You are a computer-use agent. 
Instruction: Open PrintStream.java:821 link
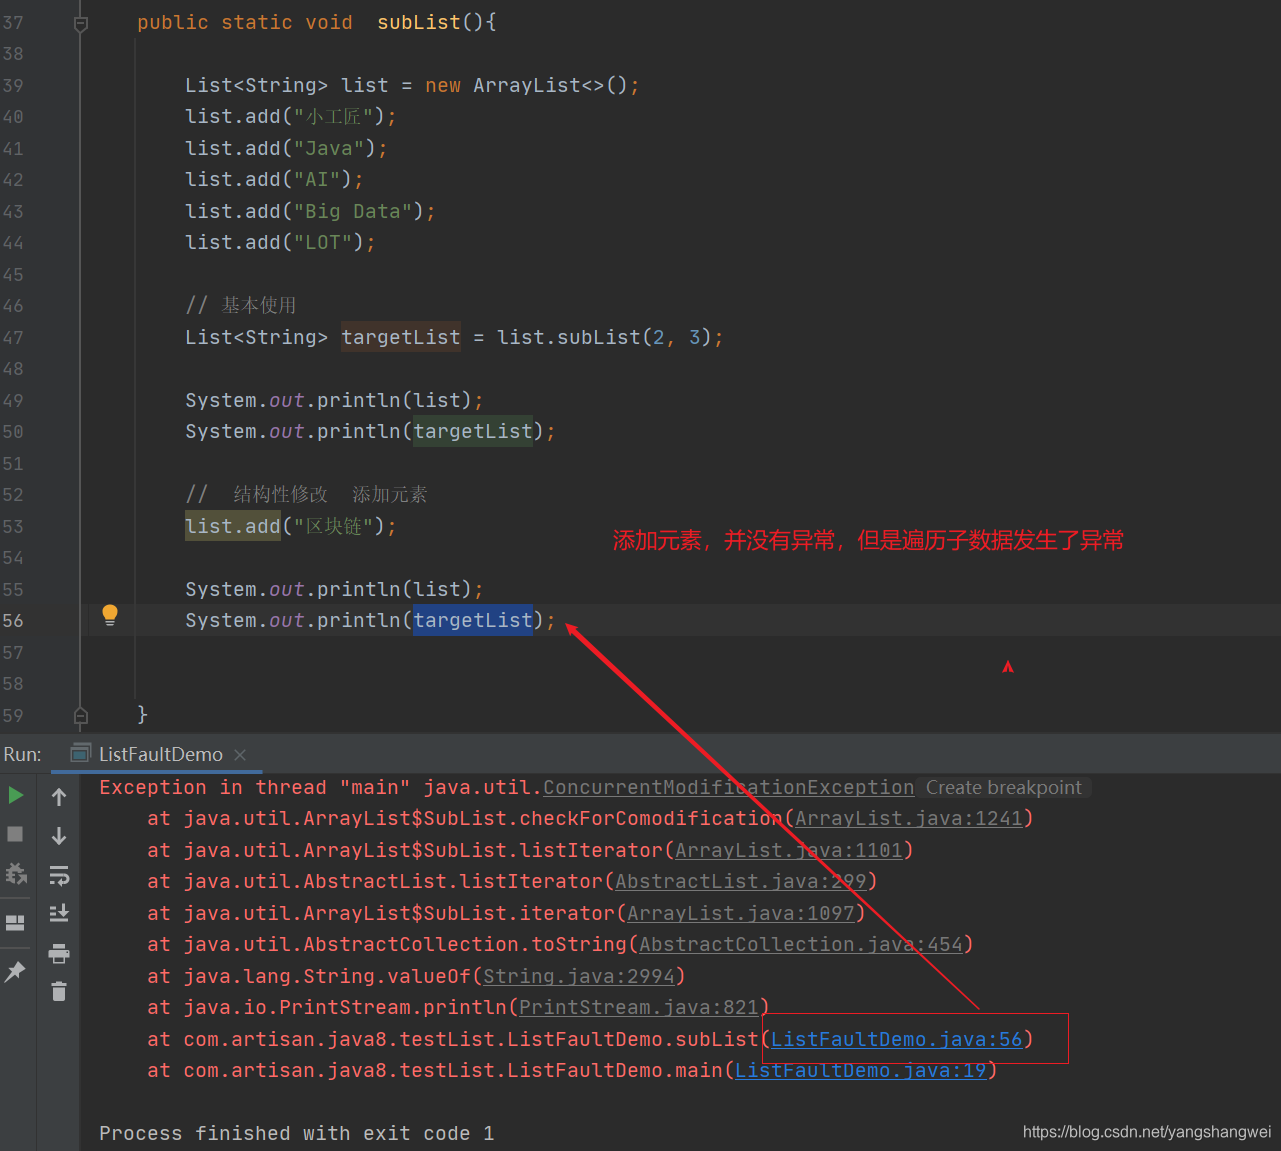click(639, 1007)
